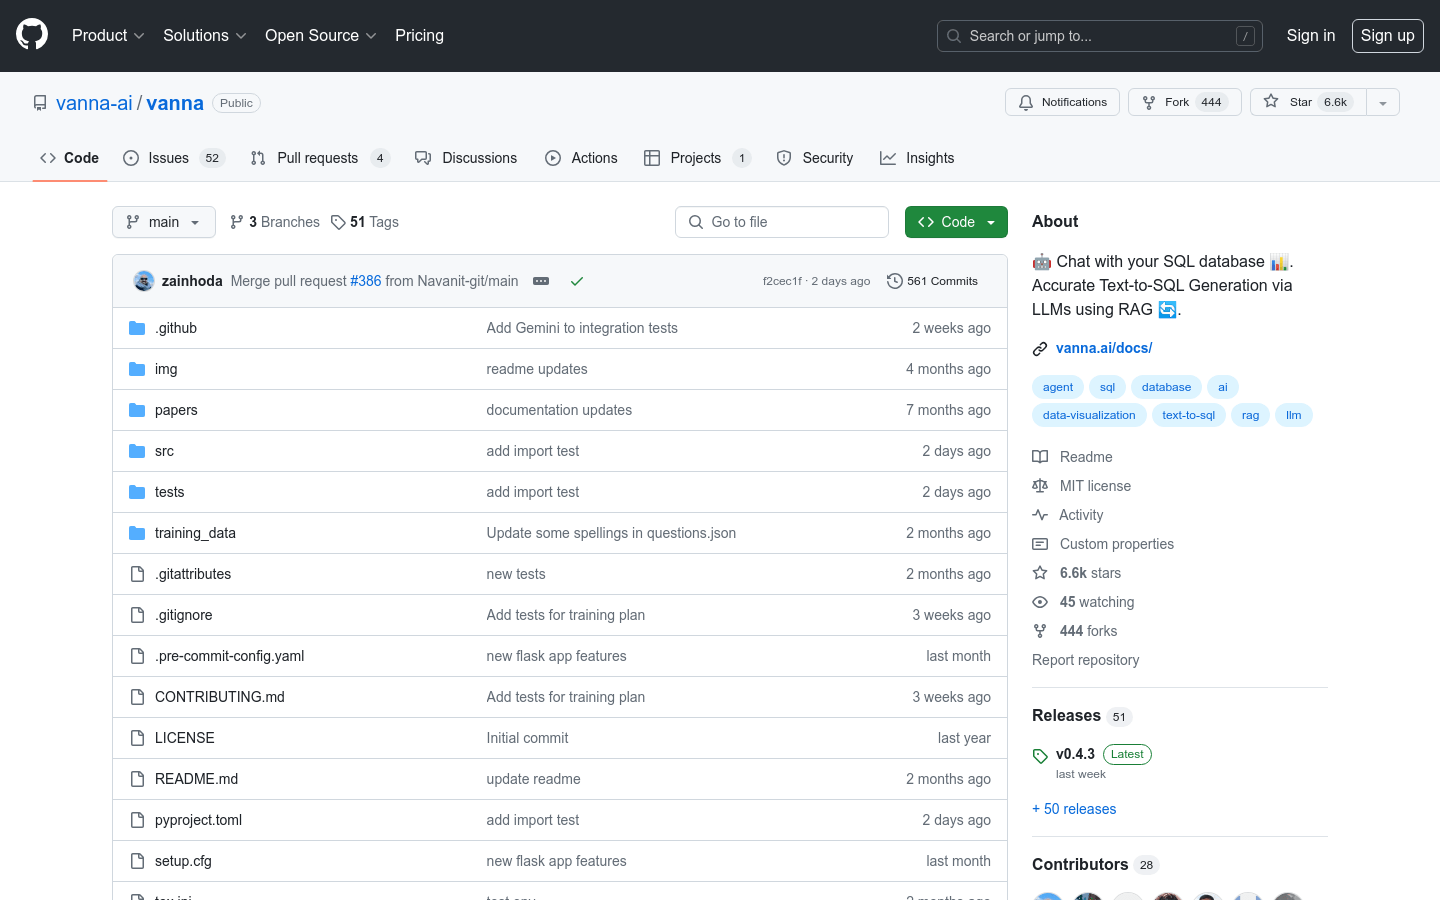Viewport: 1440px width, 900px height.
Task: Switch to the Actions tab
Action: tap(581, 158)
